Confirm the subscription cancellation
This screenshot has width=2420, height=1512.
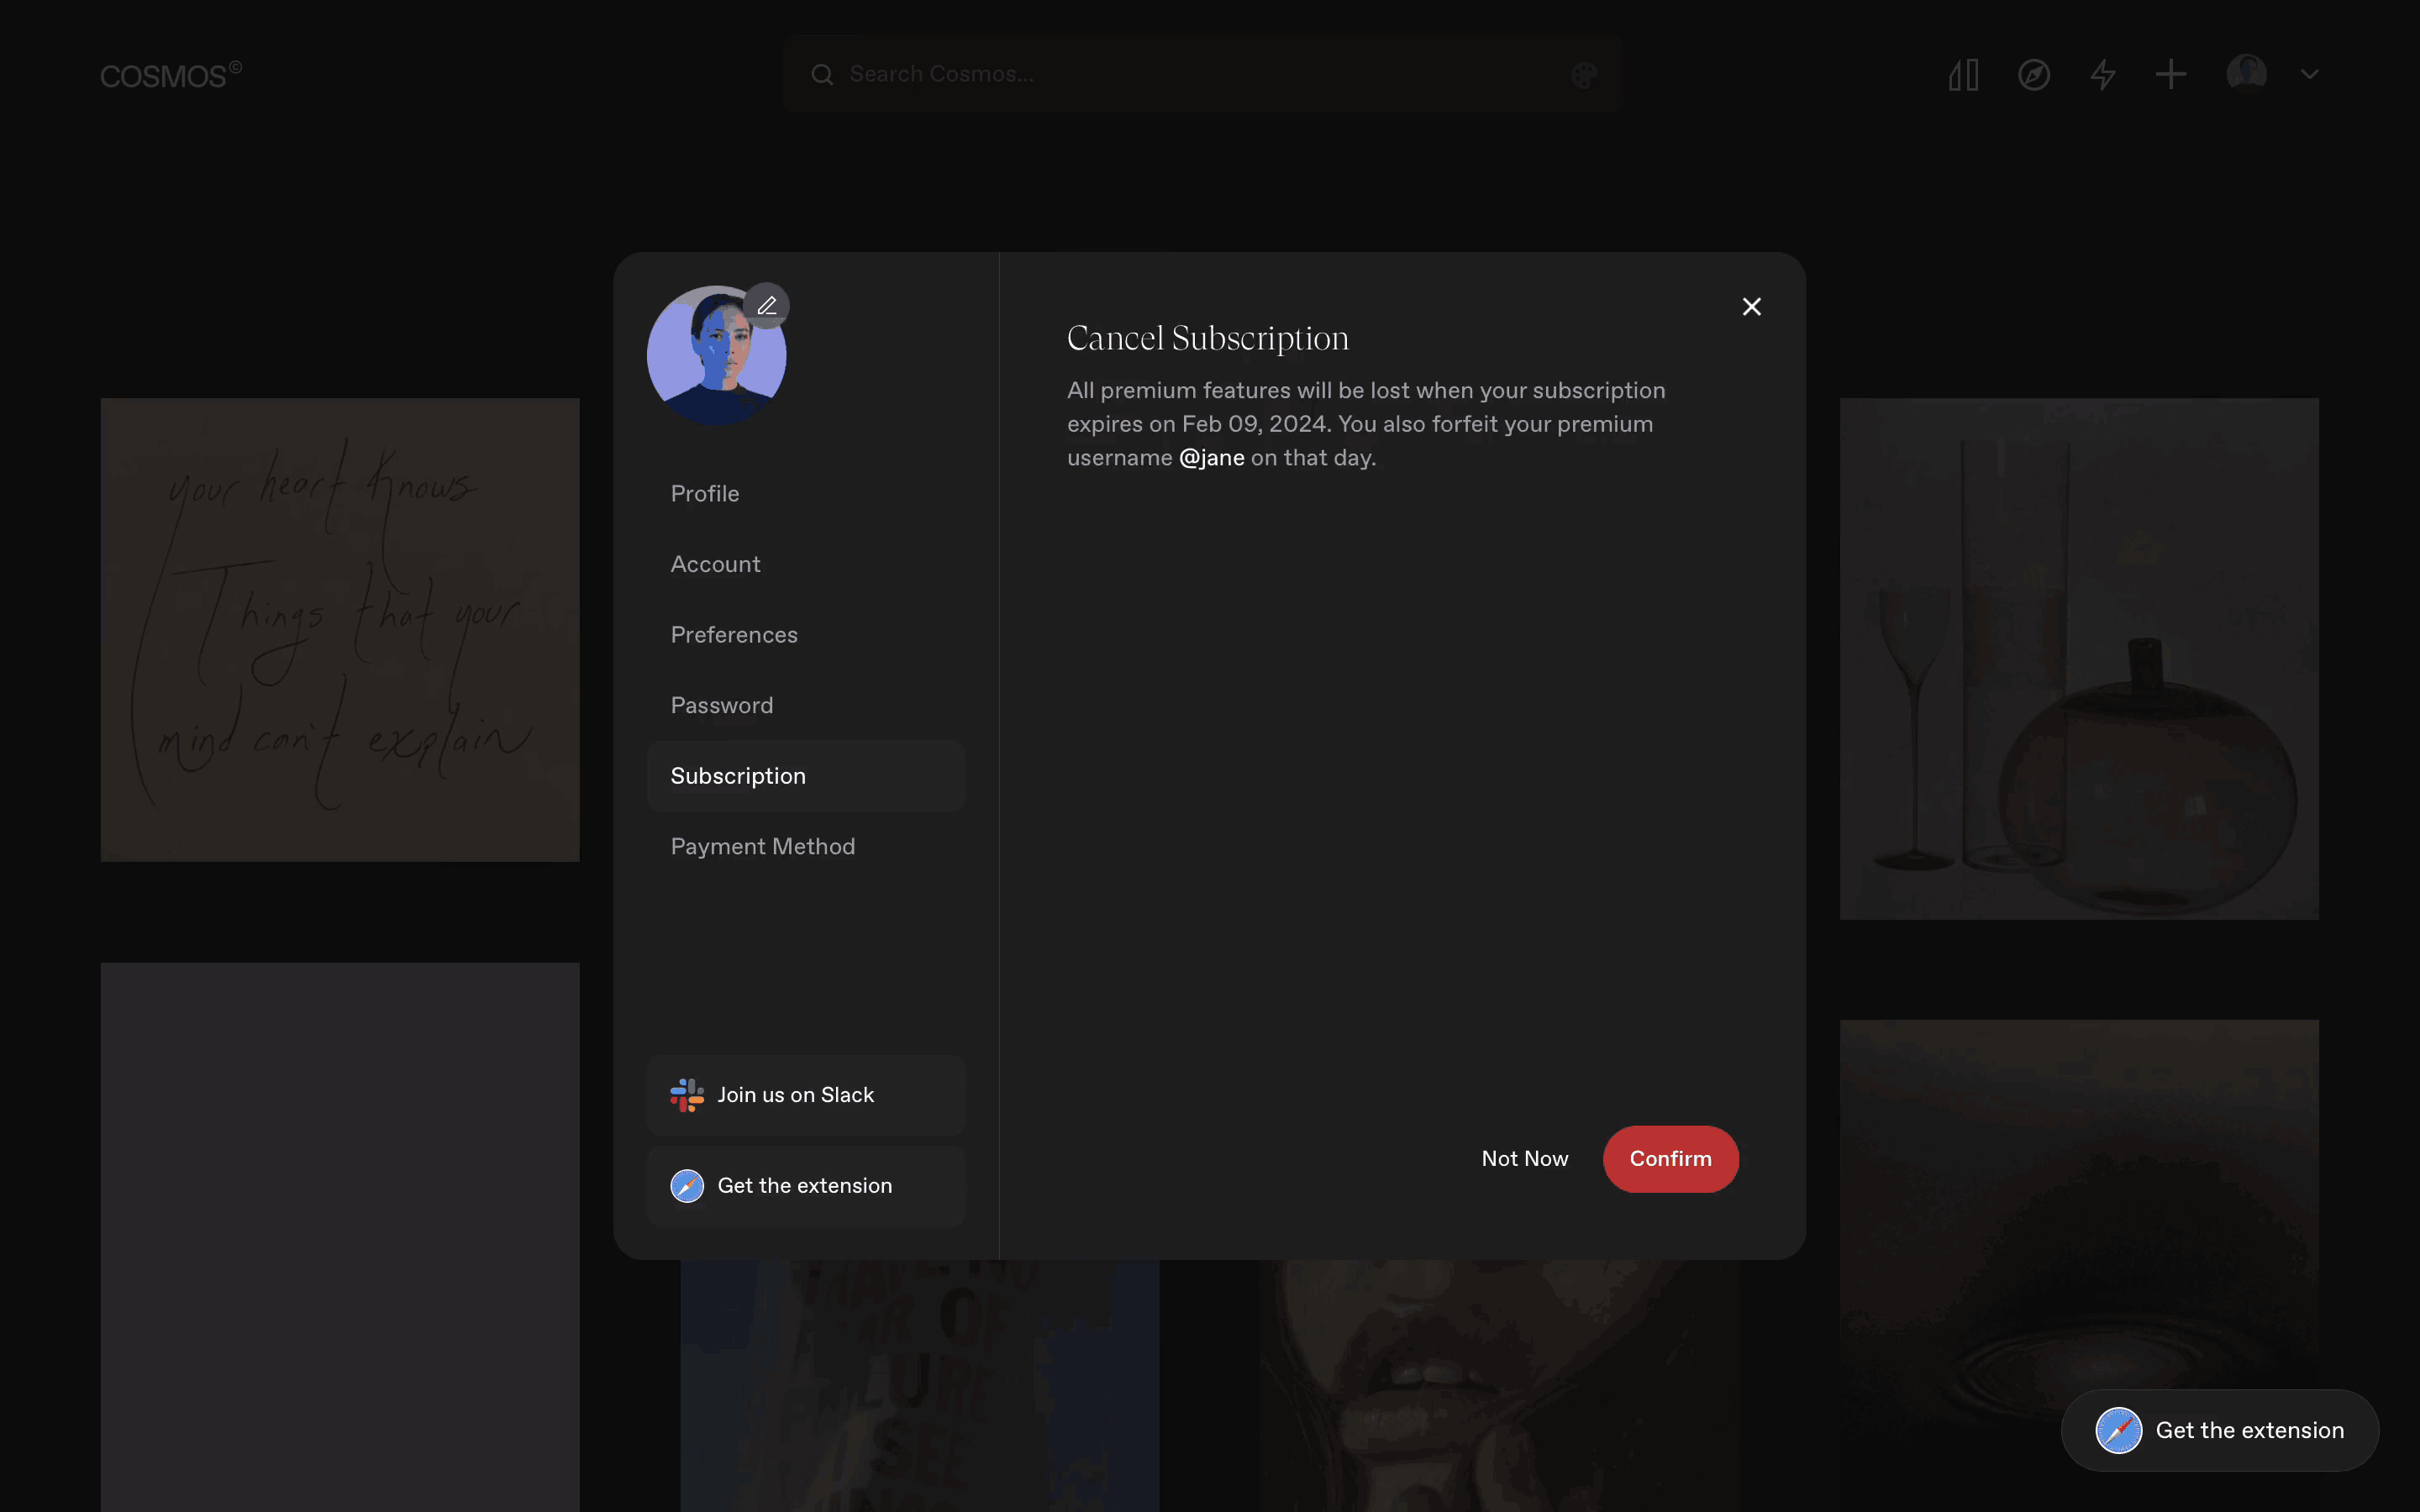pos(1670,1159)
